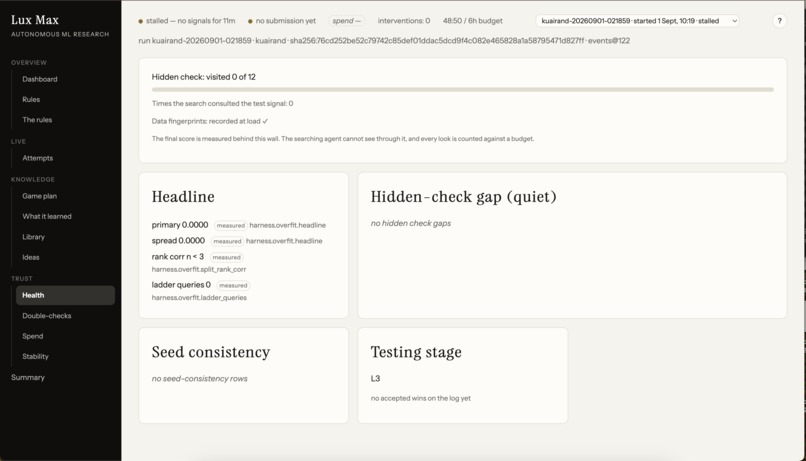Click test signal consulted count line
Image resolution: width=806 pixels, height=461 pixels.
(x=223, y=103)
